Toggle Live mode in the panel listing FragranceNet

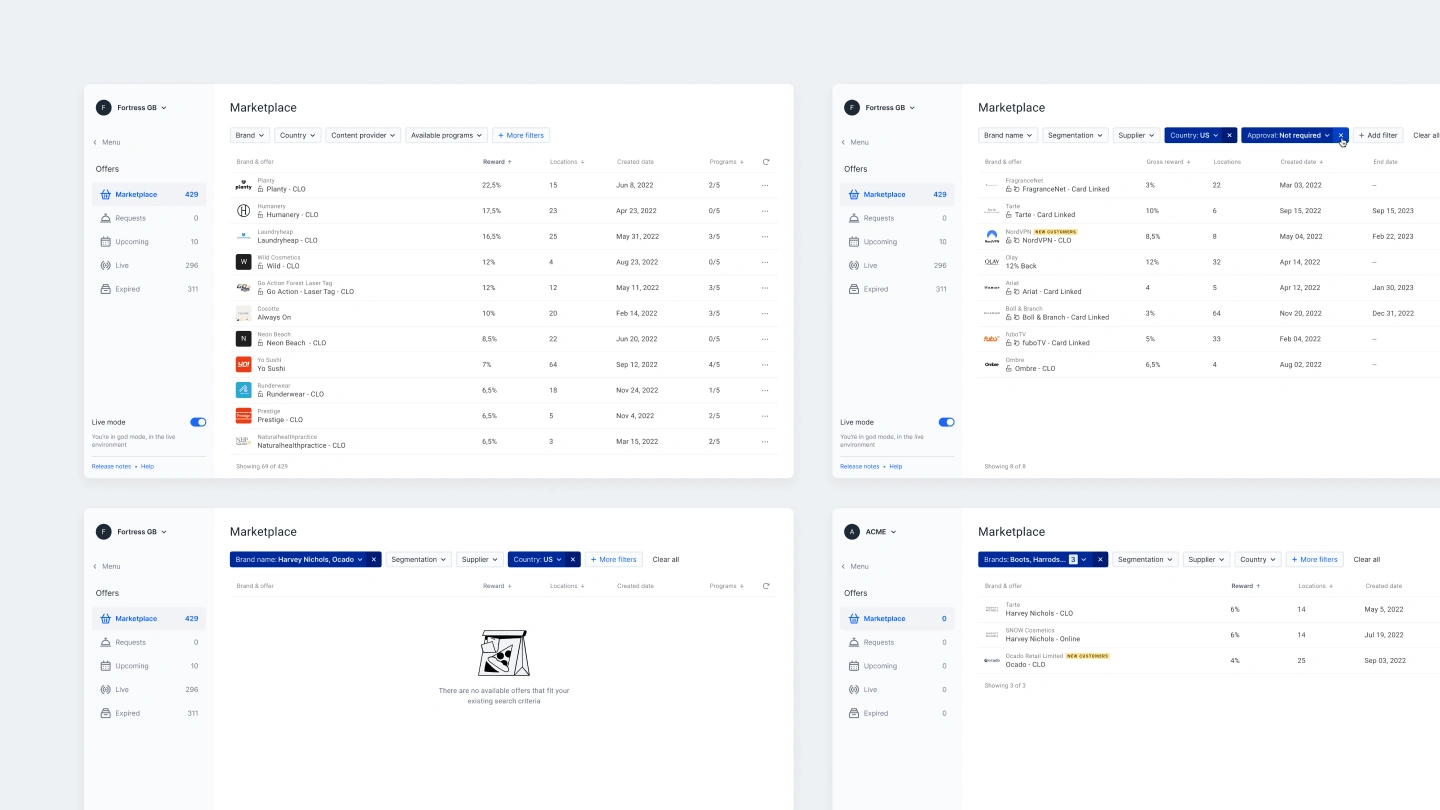point(946,422)
